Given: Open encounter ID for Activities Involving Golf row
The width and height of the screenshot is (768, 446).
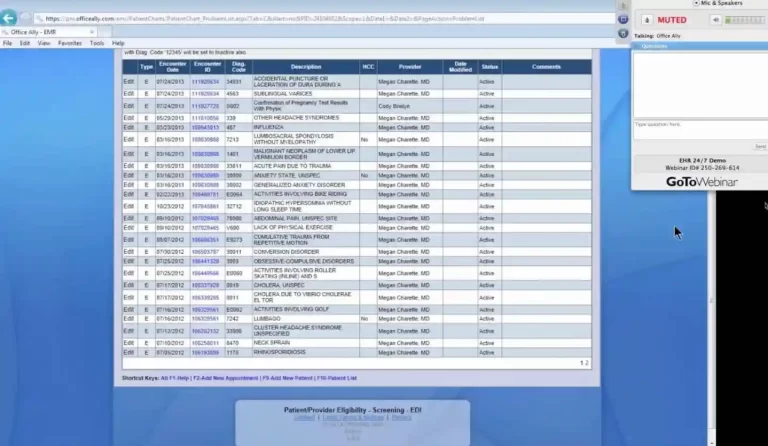Looking at the screenshot, I should click(x=205, y=309).
